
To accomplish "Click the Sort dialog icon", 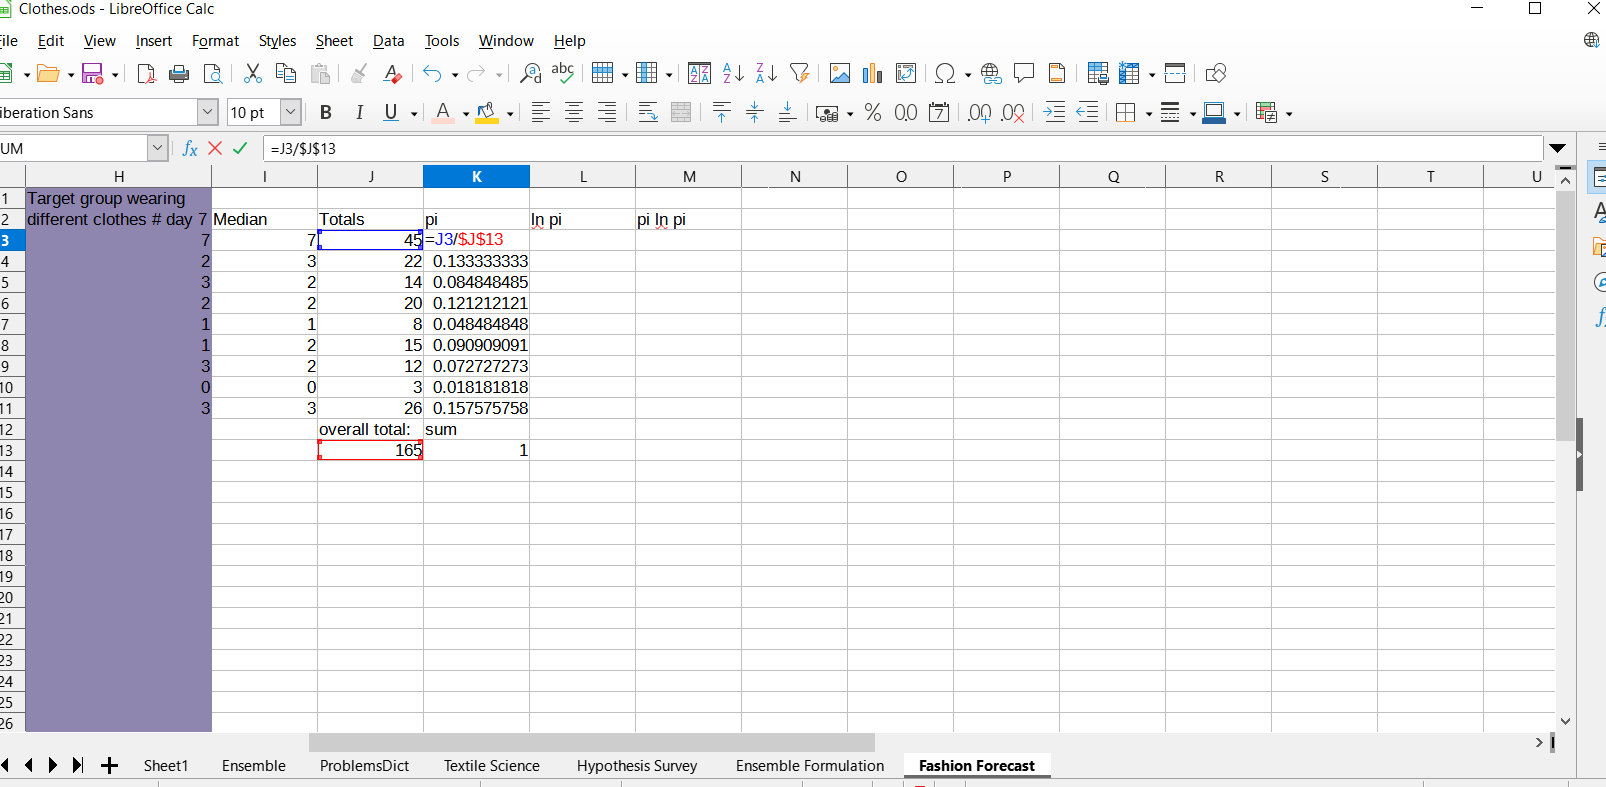I will click(x=700, y=73).
